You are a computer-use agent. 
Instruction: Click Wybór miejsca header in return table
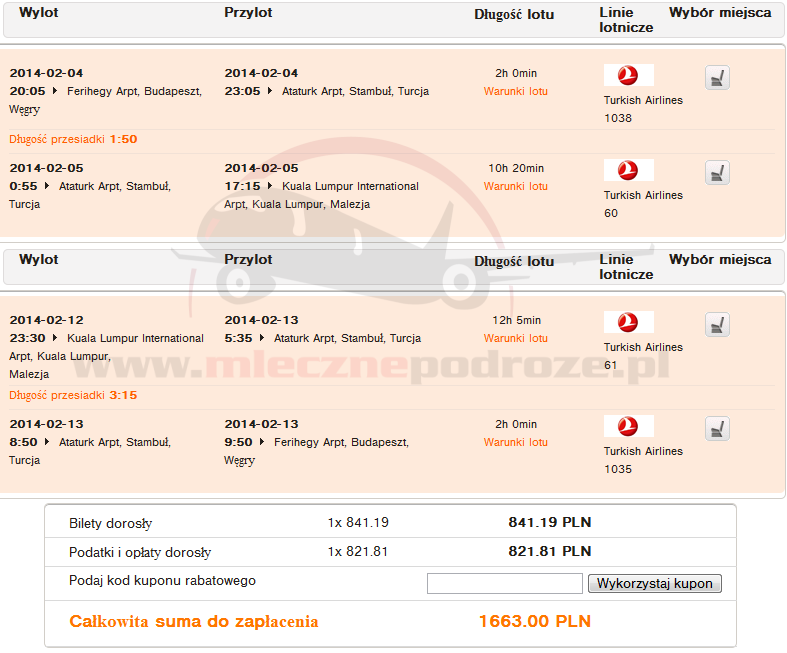[x=720, y=259]
